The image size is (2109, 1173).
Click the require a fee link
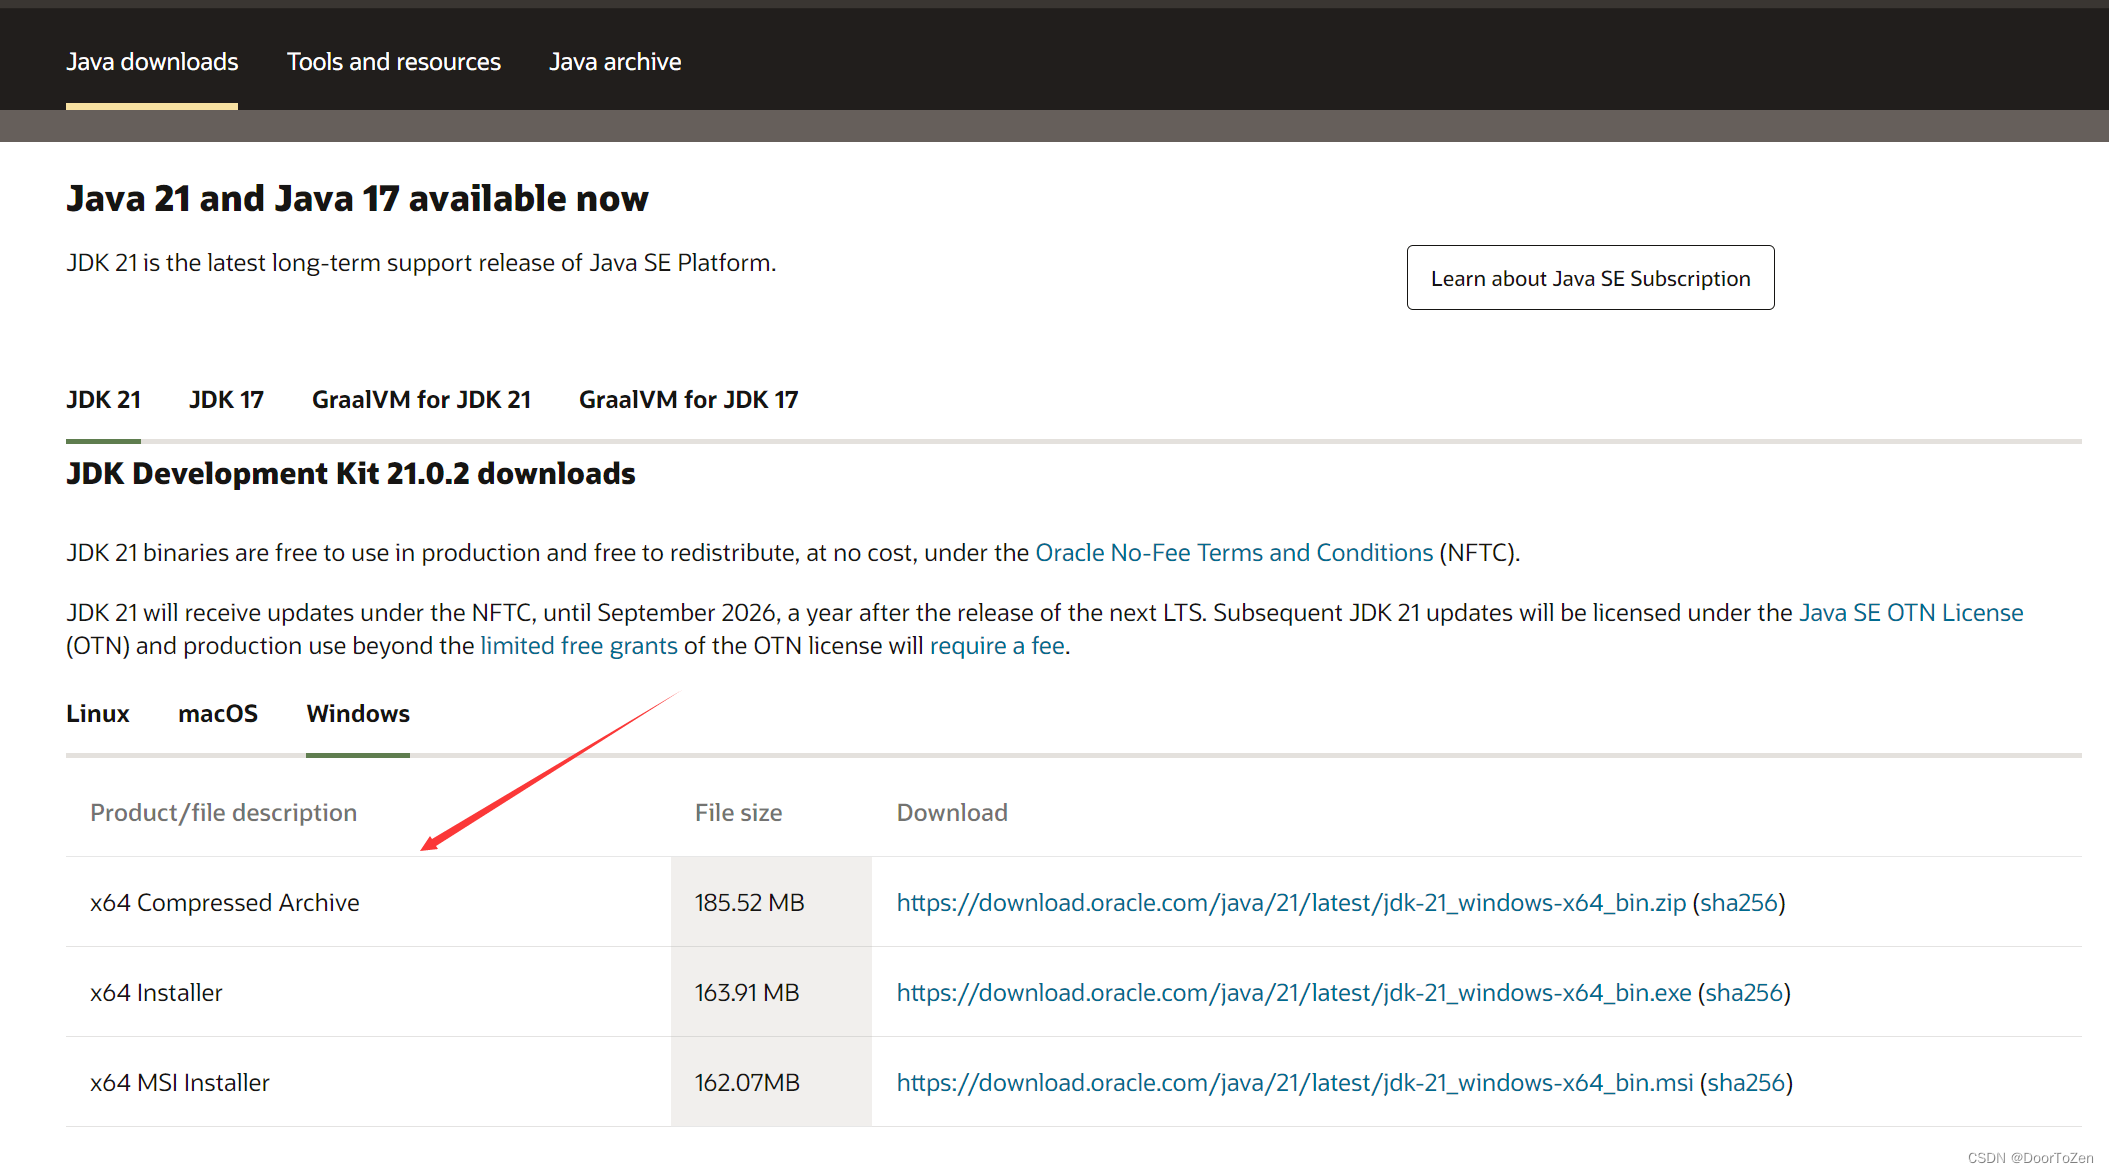[996, 646]
